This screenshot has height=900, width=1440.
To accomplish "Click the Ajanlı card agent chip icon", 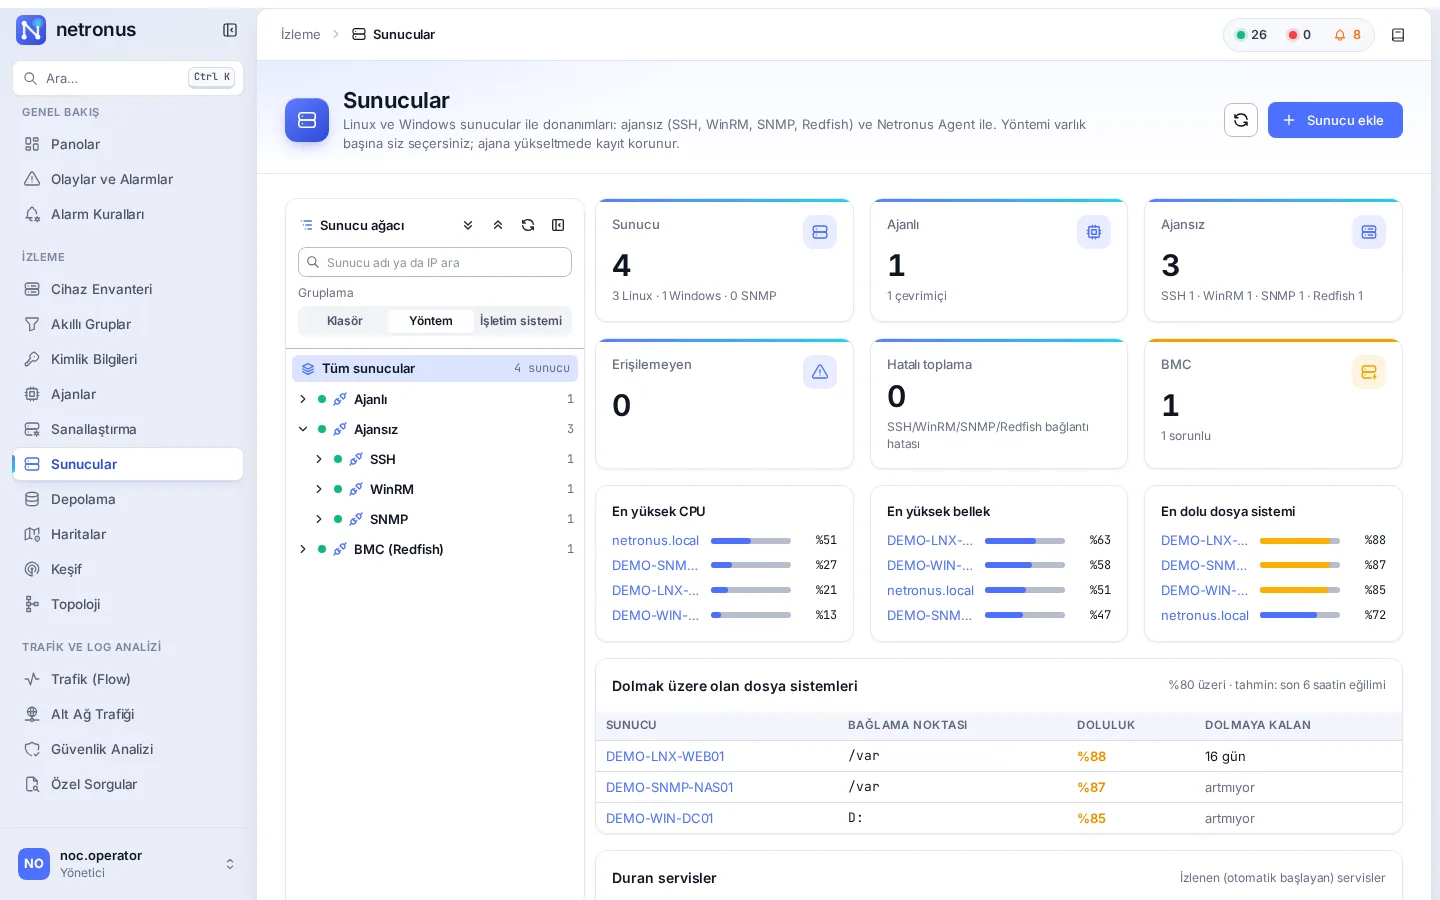I will [x=1094, y=232].
